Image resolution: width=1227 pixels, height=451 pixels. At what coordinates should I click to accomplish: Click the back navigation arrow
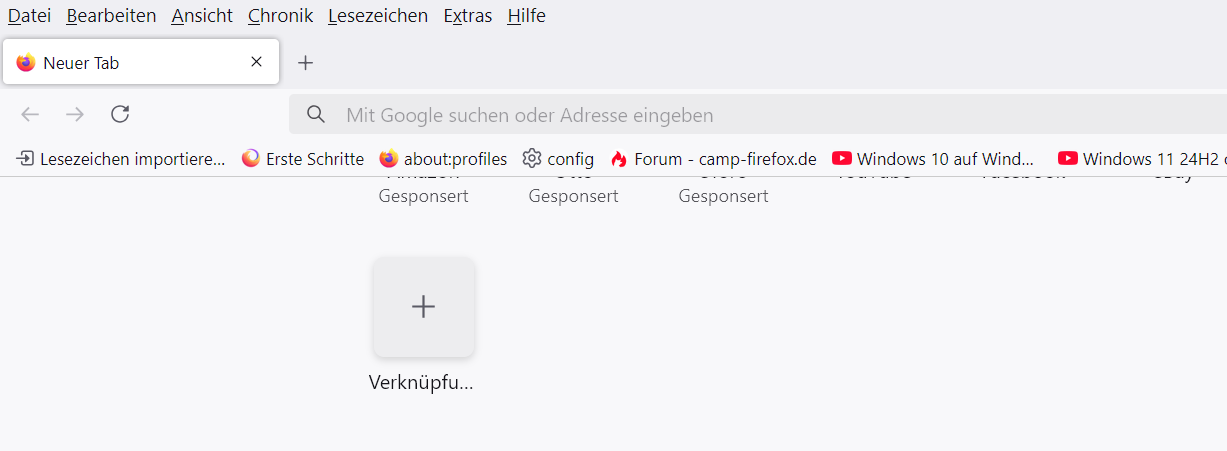click(30, 114)
